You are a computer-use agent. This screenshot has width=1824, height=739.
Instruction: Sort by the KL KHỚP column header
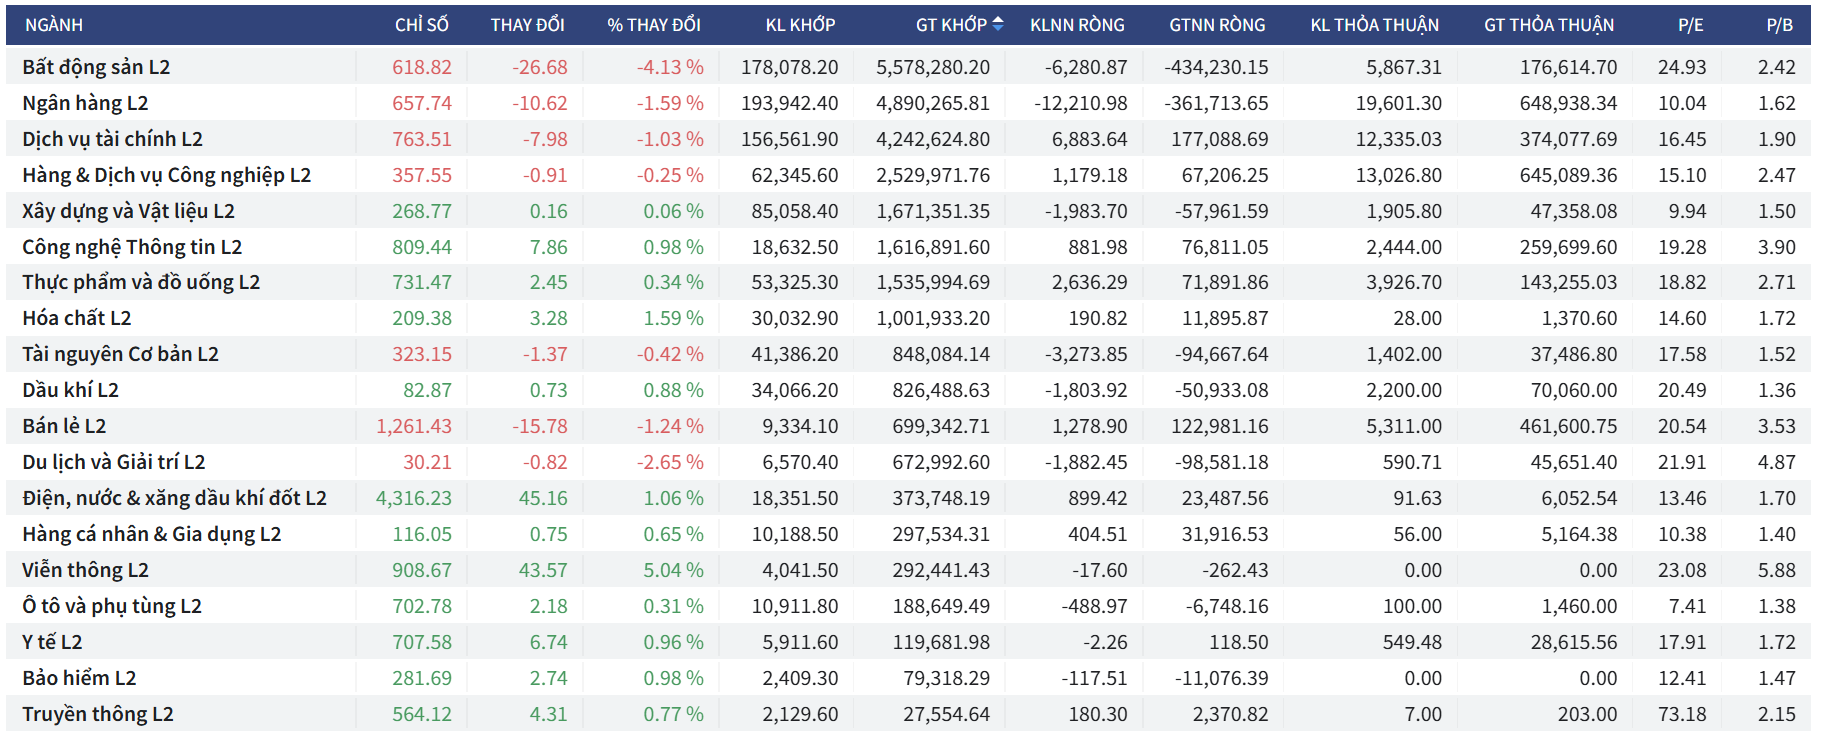800,25
